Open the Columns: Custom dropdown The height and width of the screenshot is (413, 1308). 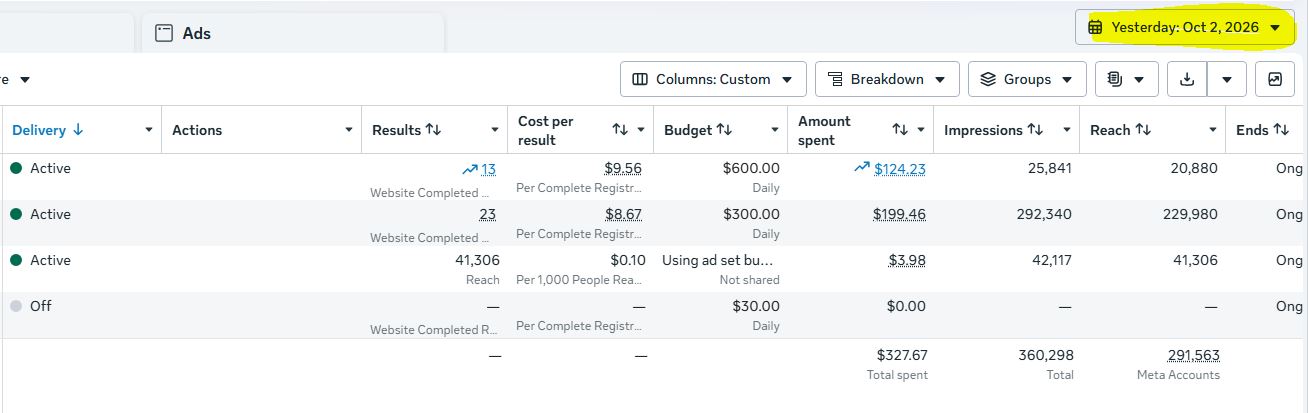click(713, 79)
